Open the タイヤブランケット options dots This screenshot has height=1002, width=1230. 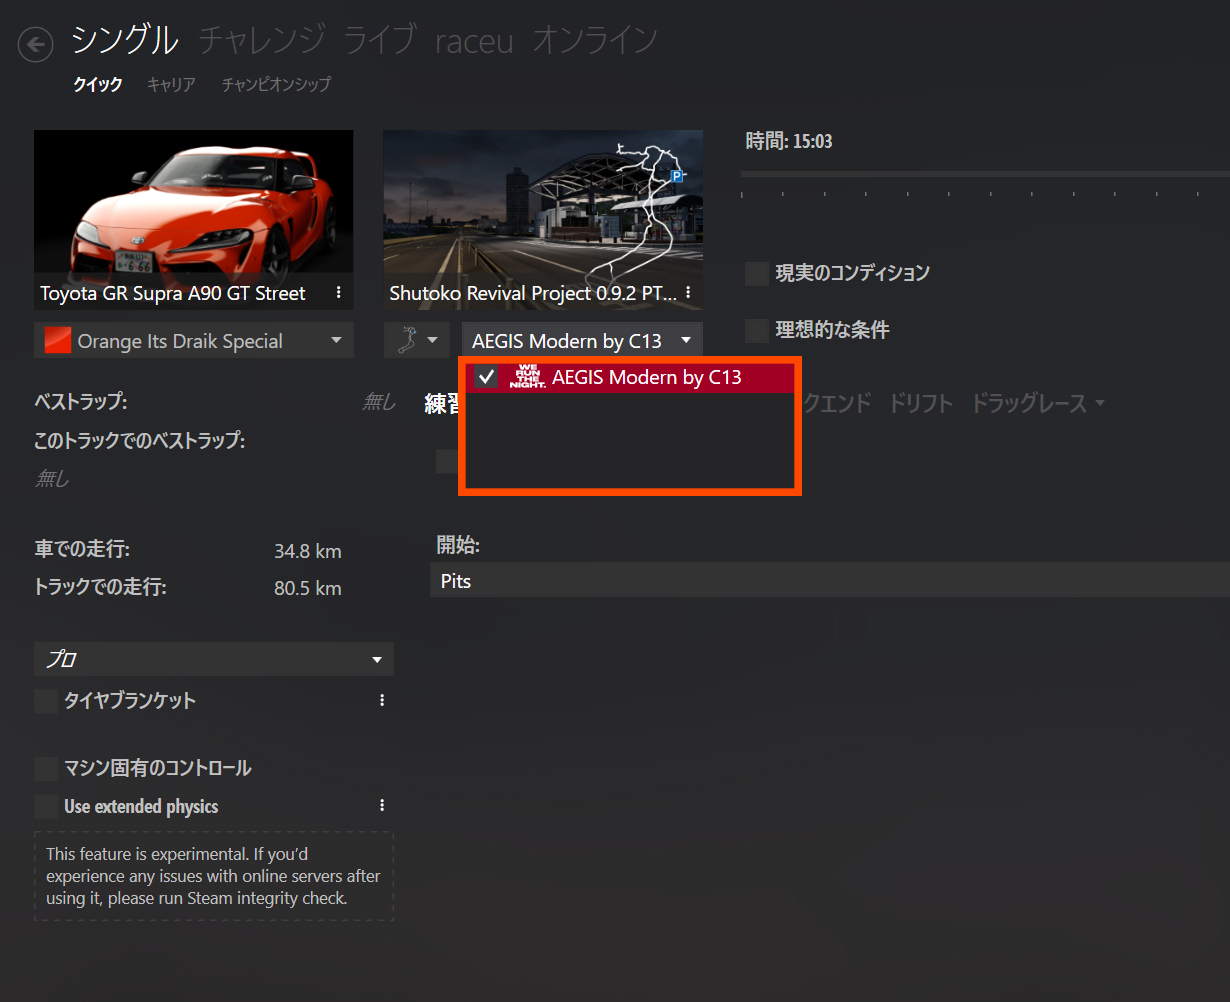[382, 701]
